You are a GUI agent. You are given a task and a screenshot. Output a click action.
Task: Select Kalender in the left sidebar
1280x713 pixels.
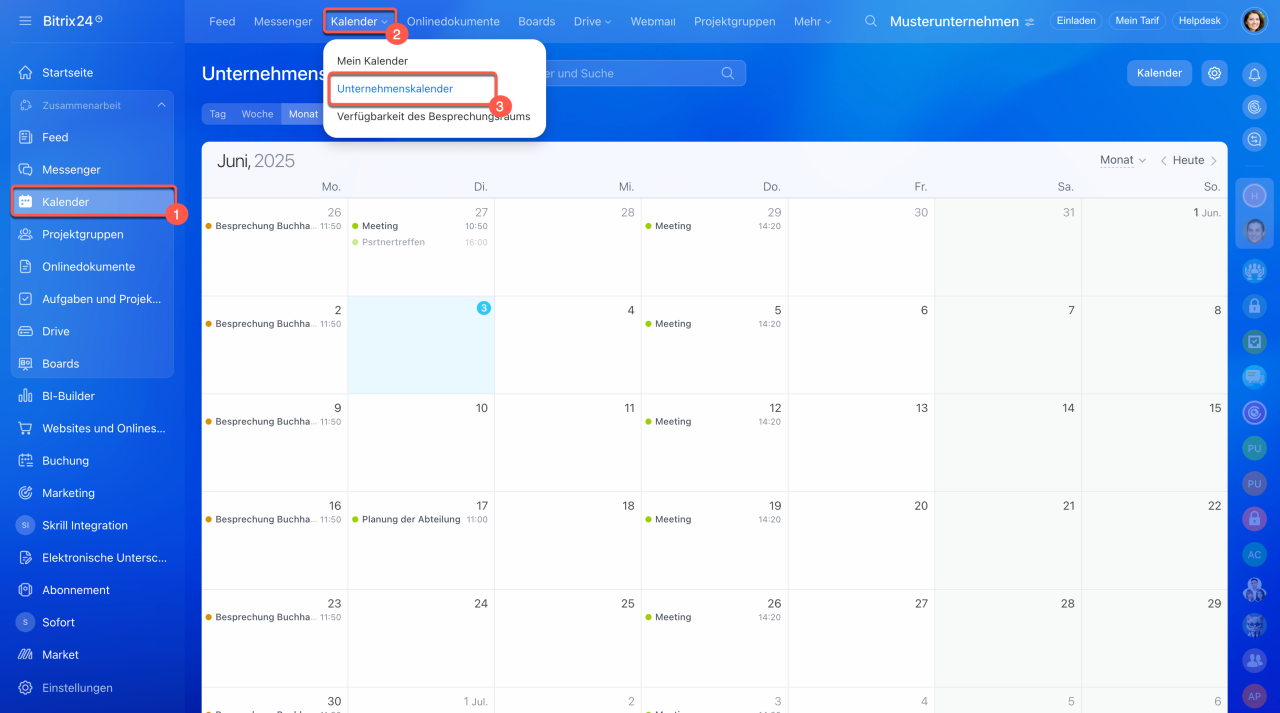[92, 202]
